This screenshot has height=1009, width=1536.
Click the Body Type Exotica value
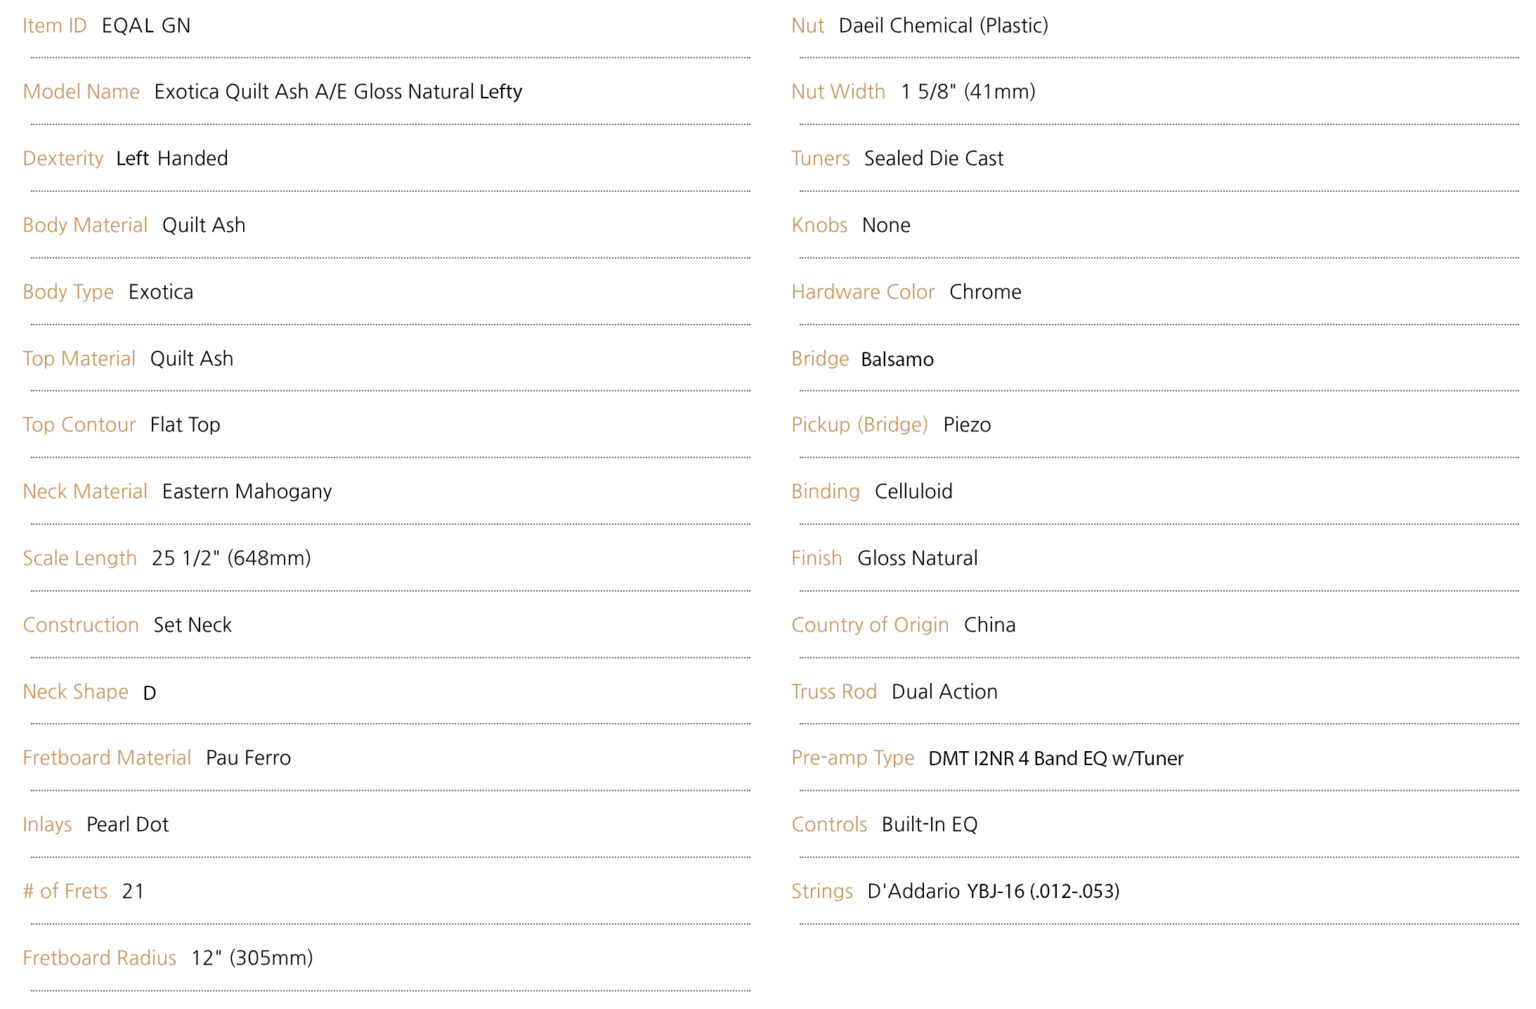[161, 292]
